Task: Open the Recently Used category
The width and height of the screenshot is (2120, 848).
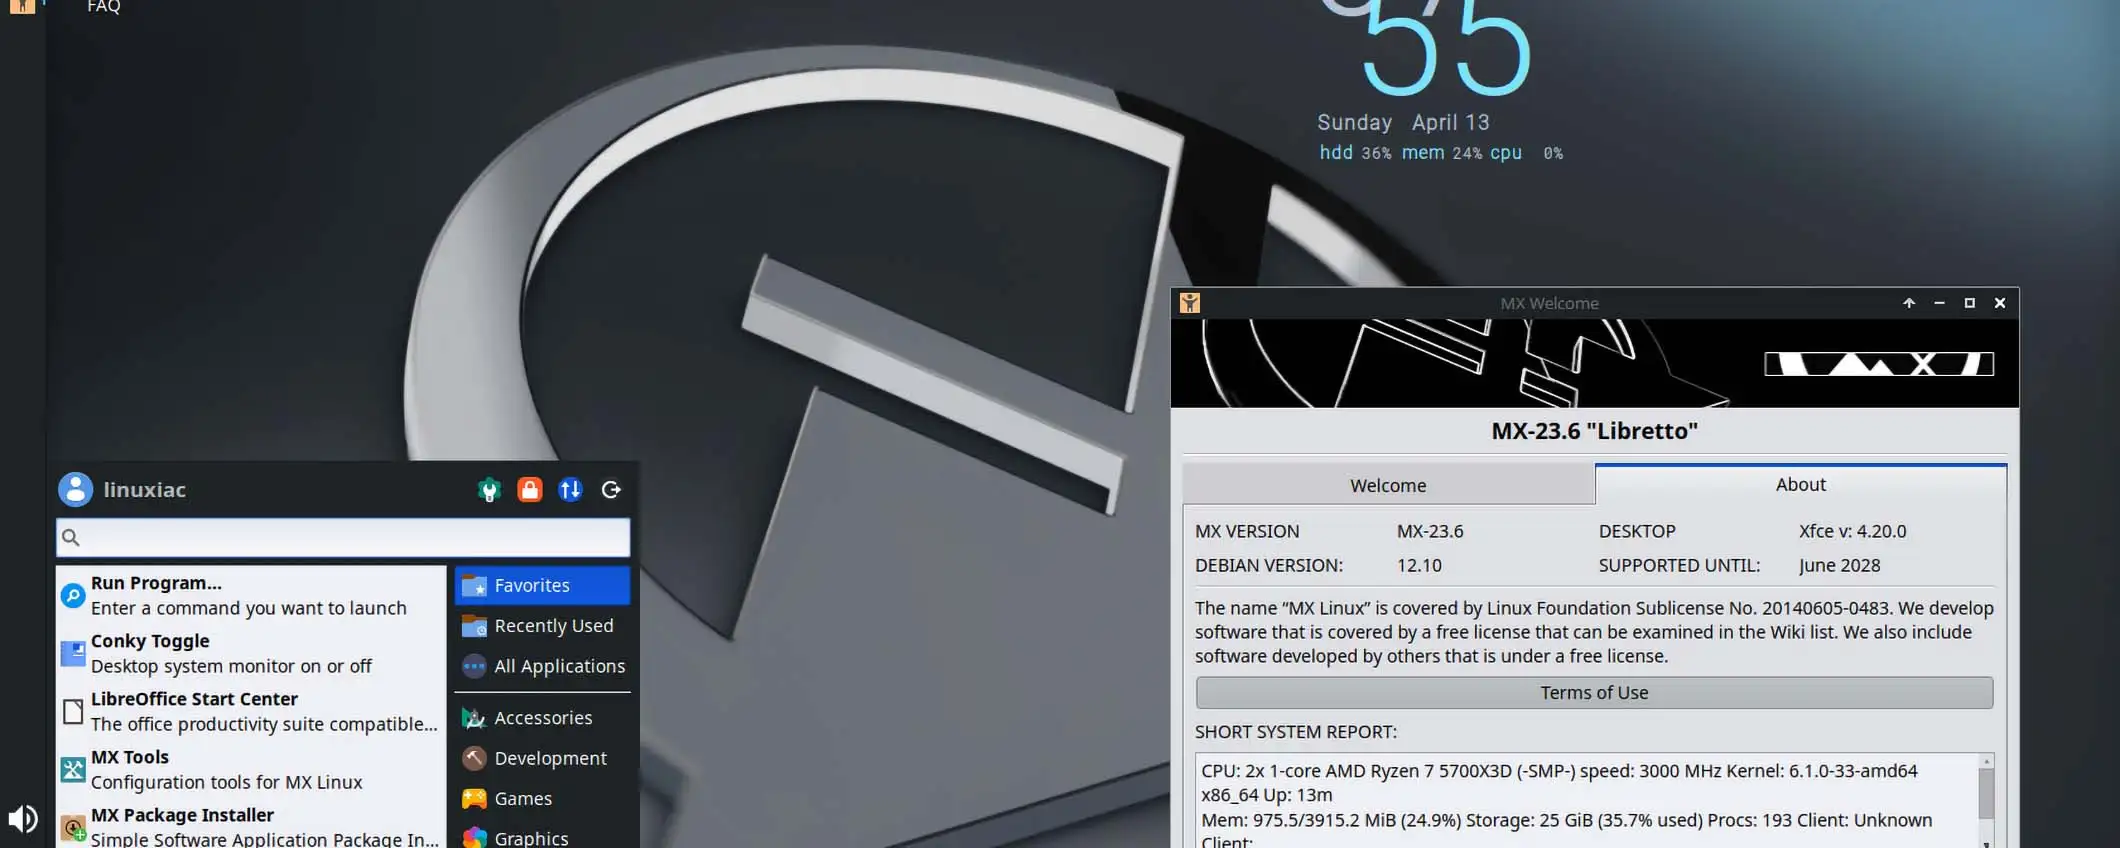Action: coord(542,626)
